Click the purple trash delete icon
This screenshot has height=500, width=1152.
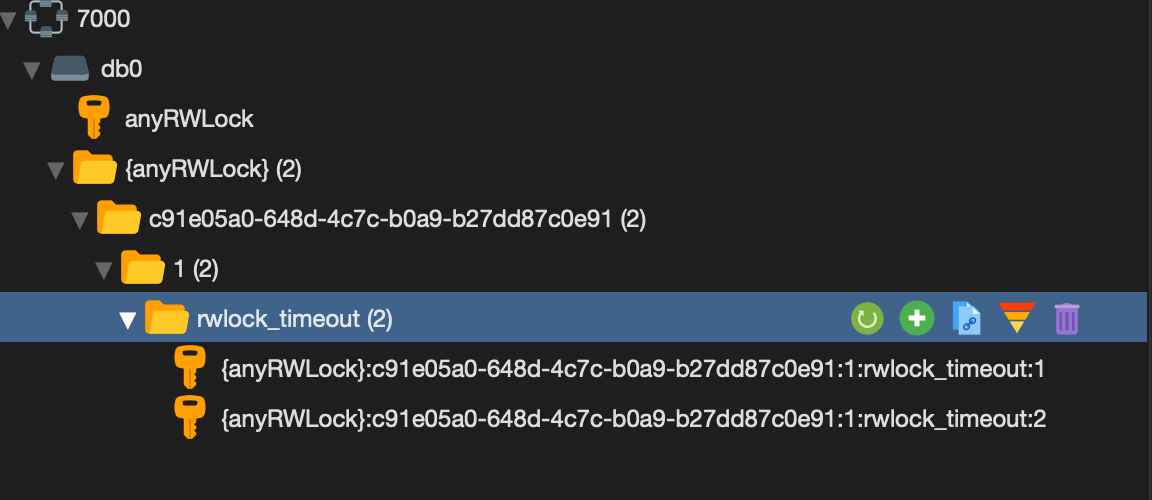[1067, 319]
